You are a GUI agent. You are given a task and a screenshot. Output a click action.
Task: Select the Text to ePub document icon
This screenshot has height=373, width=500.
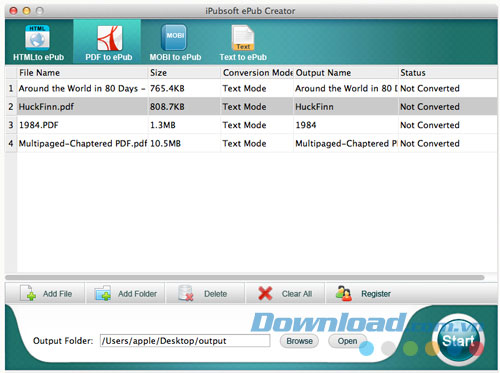243,38
